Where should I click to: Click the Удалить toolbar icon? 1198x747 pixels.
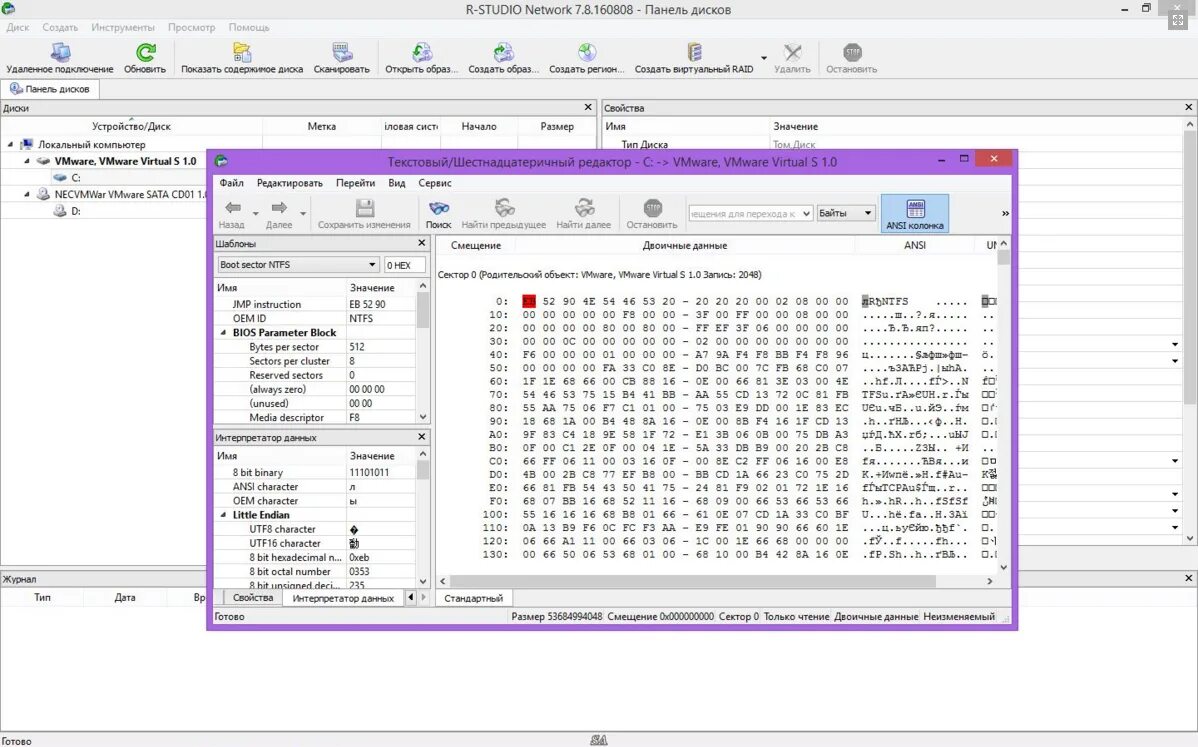[x=792, y=52]
